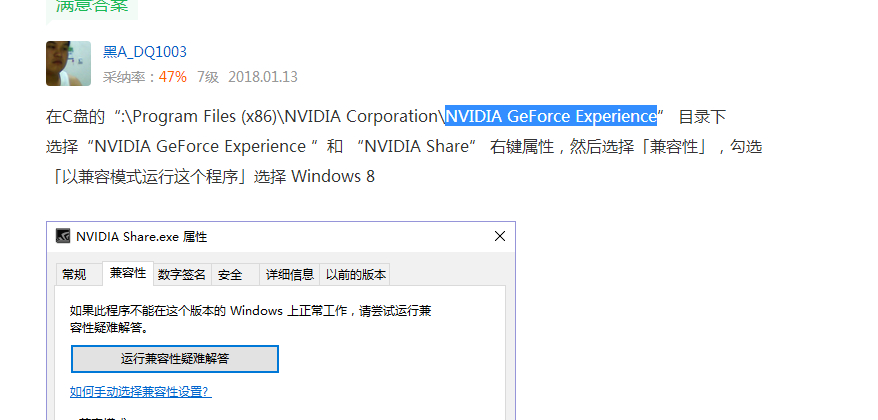Click the 满意答案 badge label
Screen dimensions: 878x420
(x=92, y=7)
